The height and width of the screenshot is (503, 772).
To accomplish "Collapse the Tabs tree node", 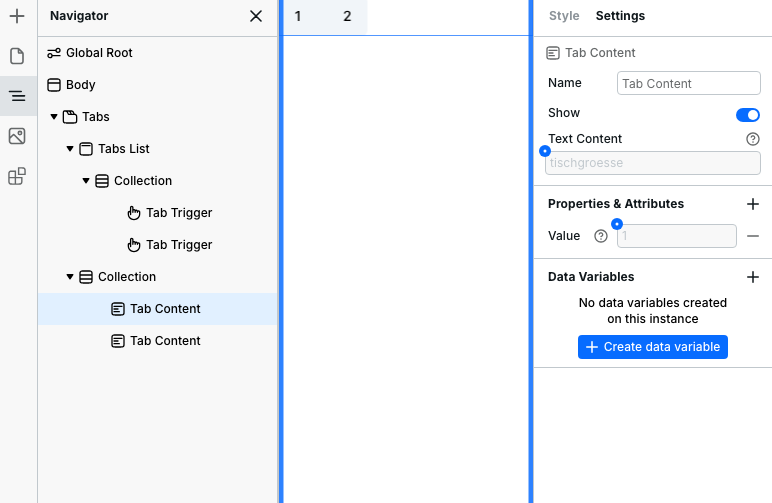I will (54, 117).
